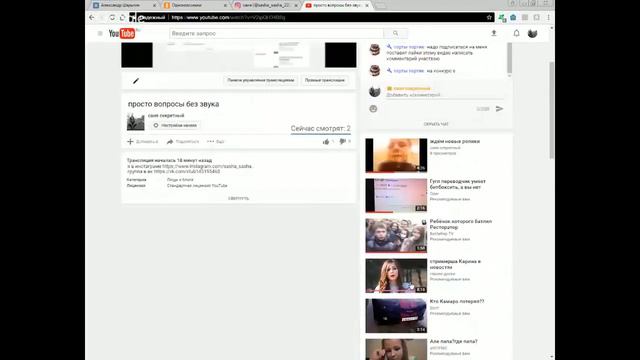Switch to the Instagram browser tab

point(266,5)
